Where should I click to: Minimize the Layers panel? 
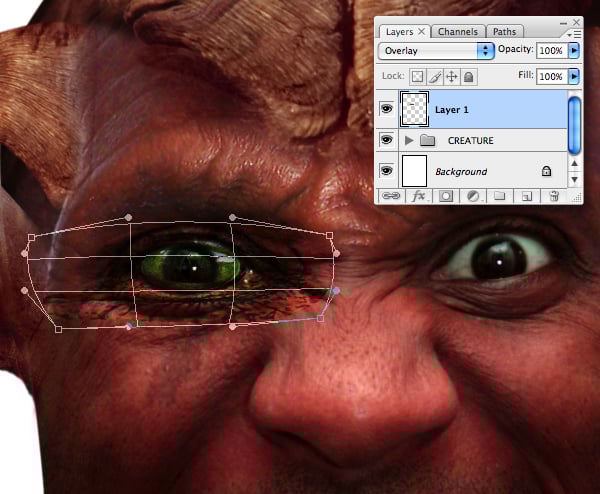(563, 23)
